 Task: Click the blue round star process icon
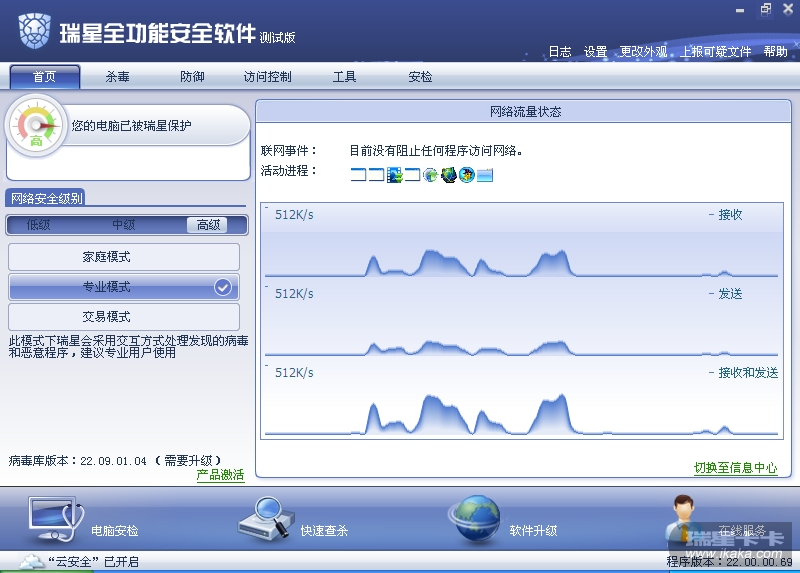467,175
